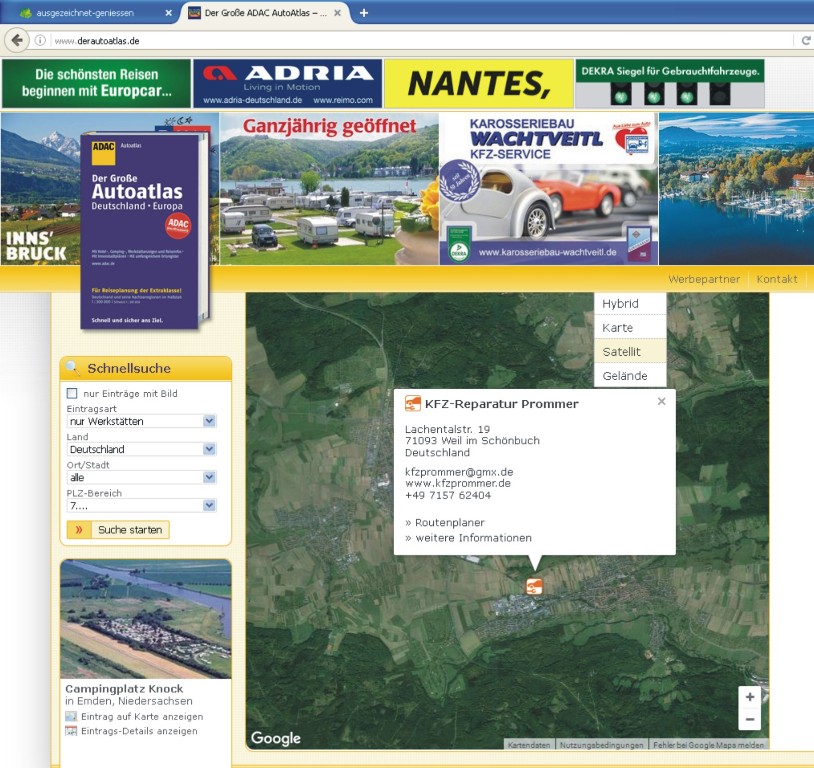814x768 pixels.
Task: Open the Ort/Stadt dropdown
Action: (142, 477)
